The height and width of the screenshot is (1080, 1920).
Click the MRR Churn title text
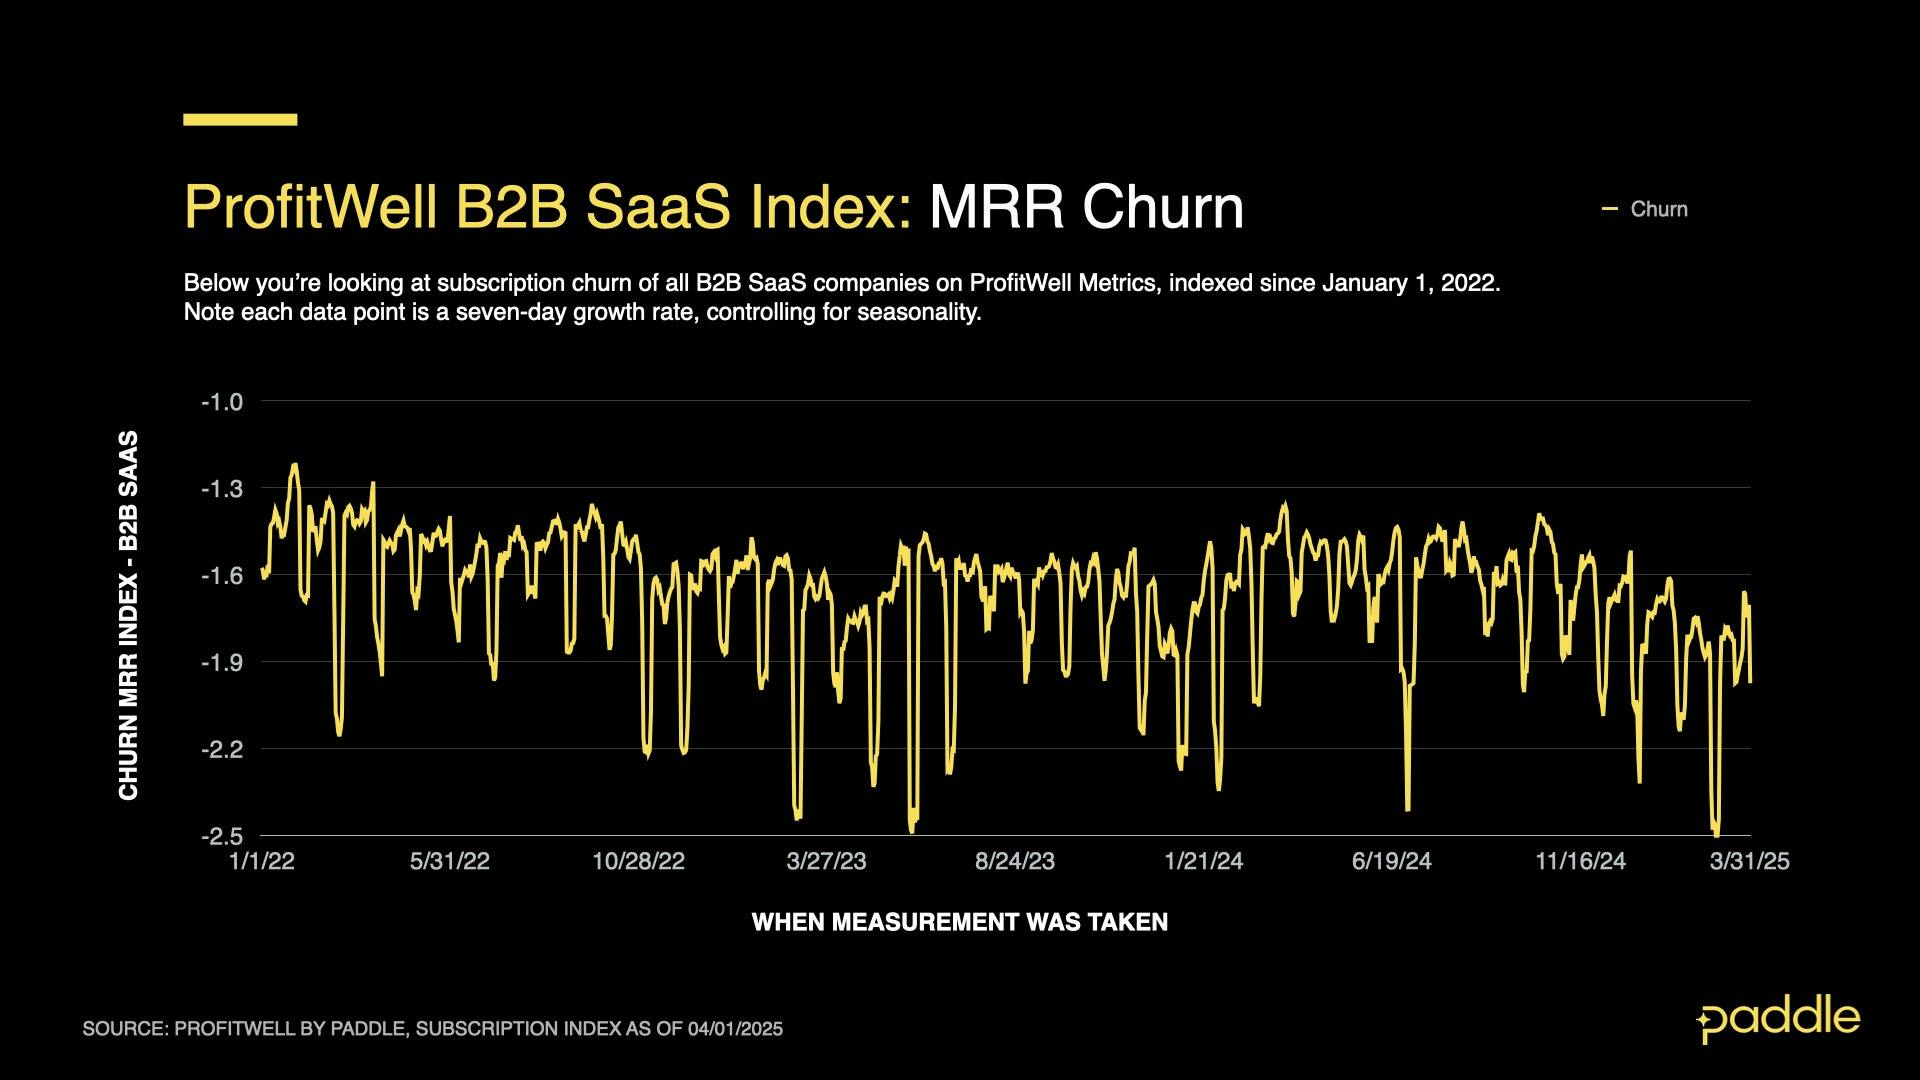point(1086,207)
